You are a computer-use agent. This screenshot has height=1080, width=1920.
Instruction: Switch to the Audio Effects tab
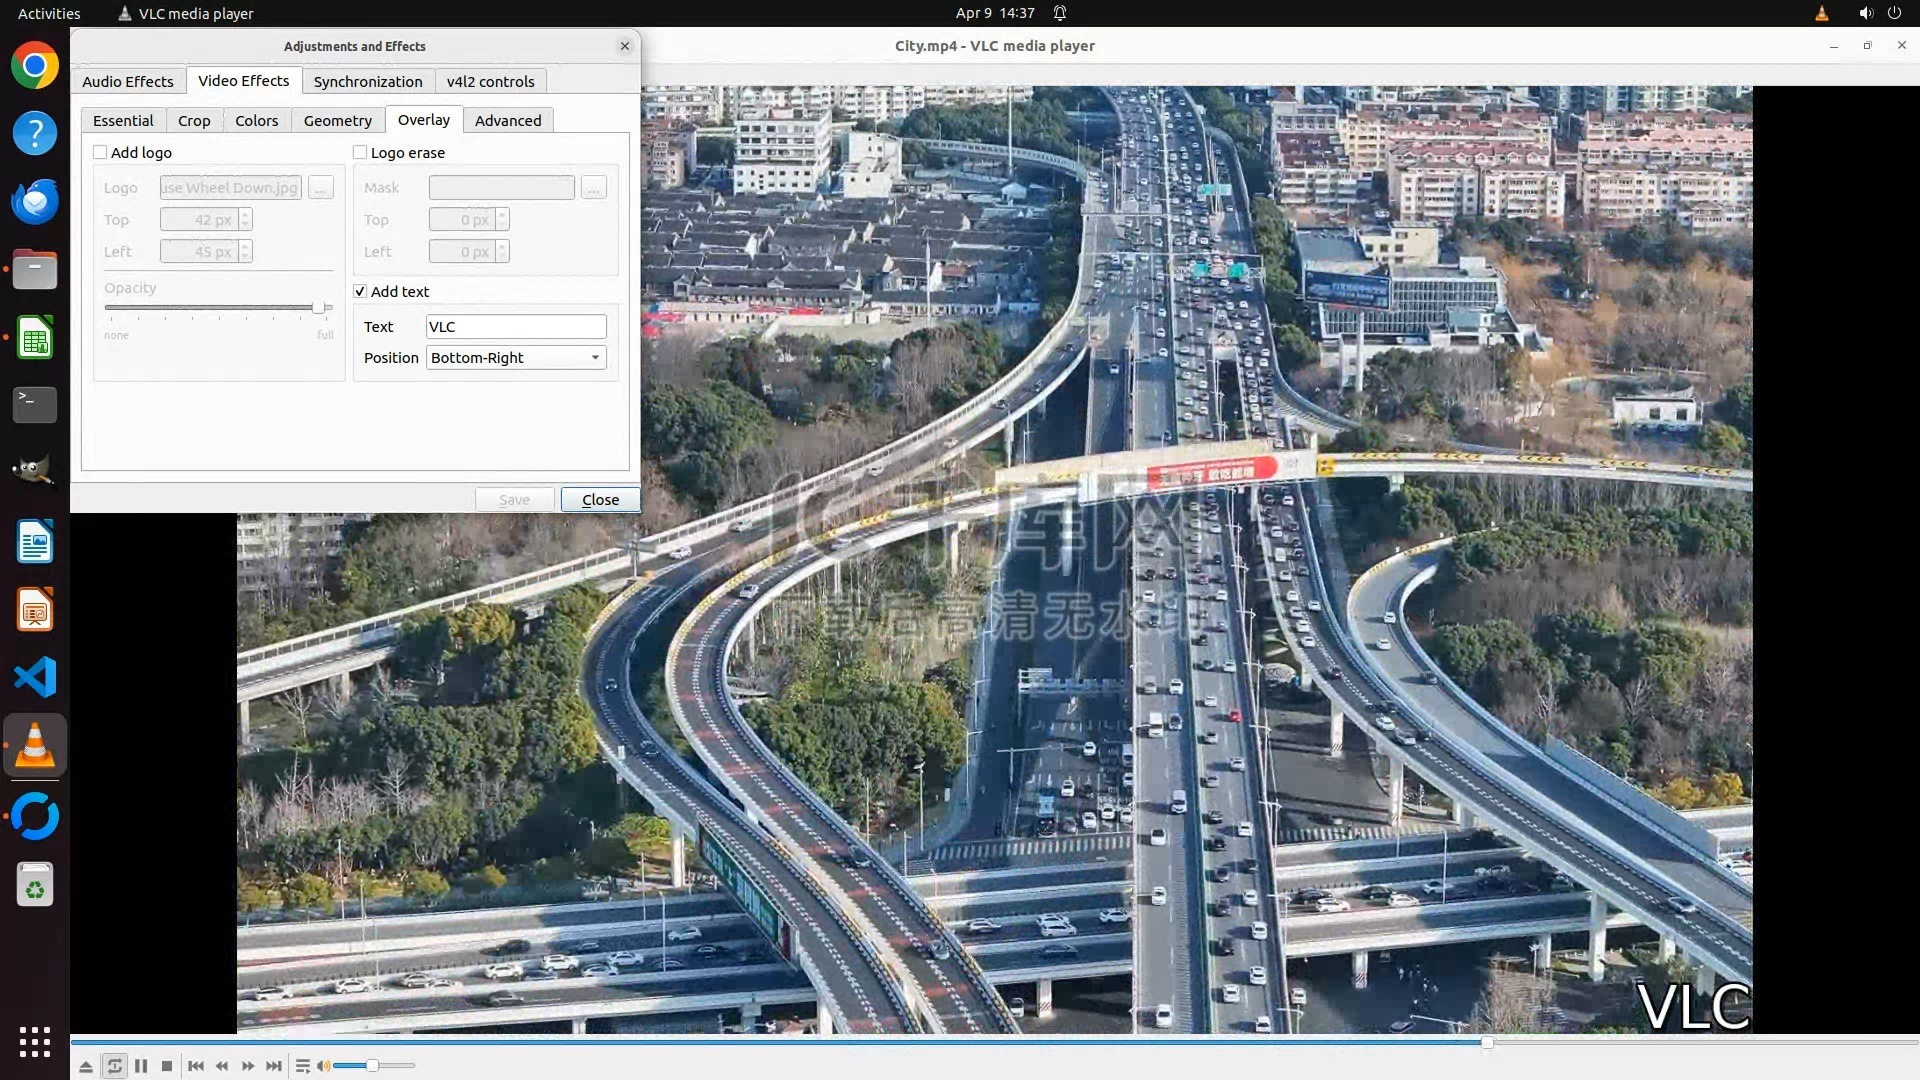click(128, 81)
